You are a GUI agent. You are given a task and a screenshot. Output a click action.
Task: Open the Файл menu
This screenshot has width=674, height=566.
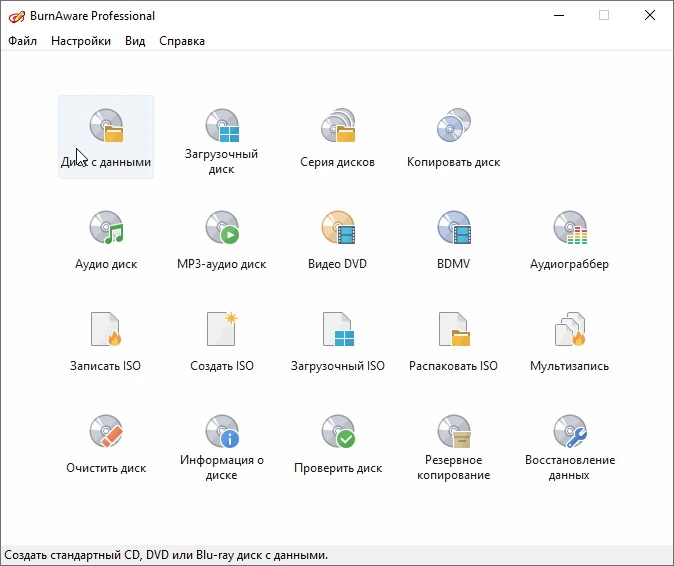pos(22,41)
